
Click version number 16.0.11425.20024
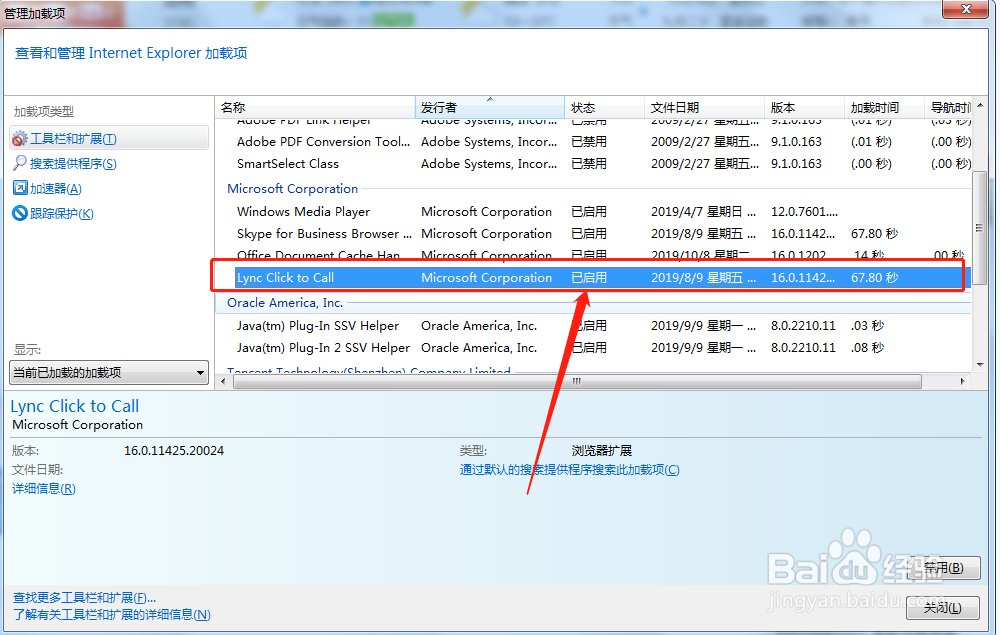(173, 451)
